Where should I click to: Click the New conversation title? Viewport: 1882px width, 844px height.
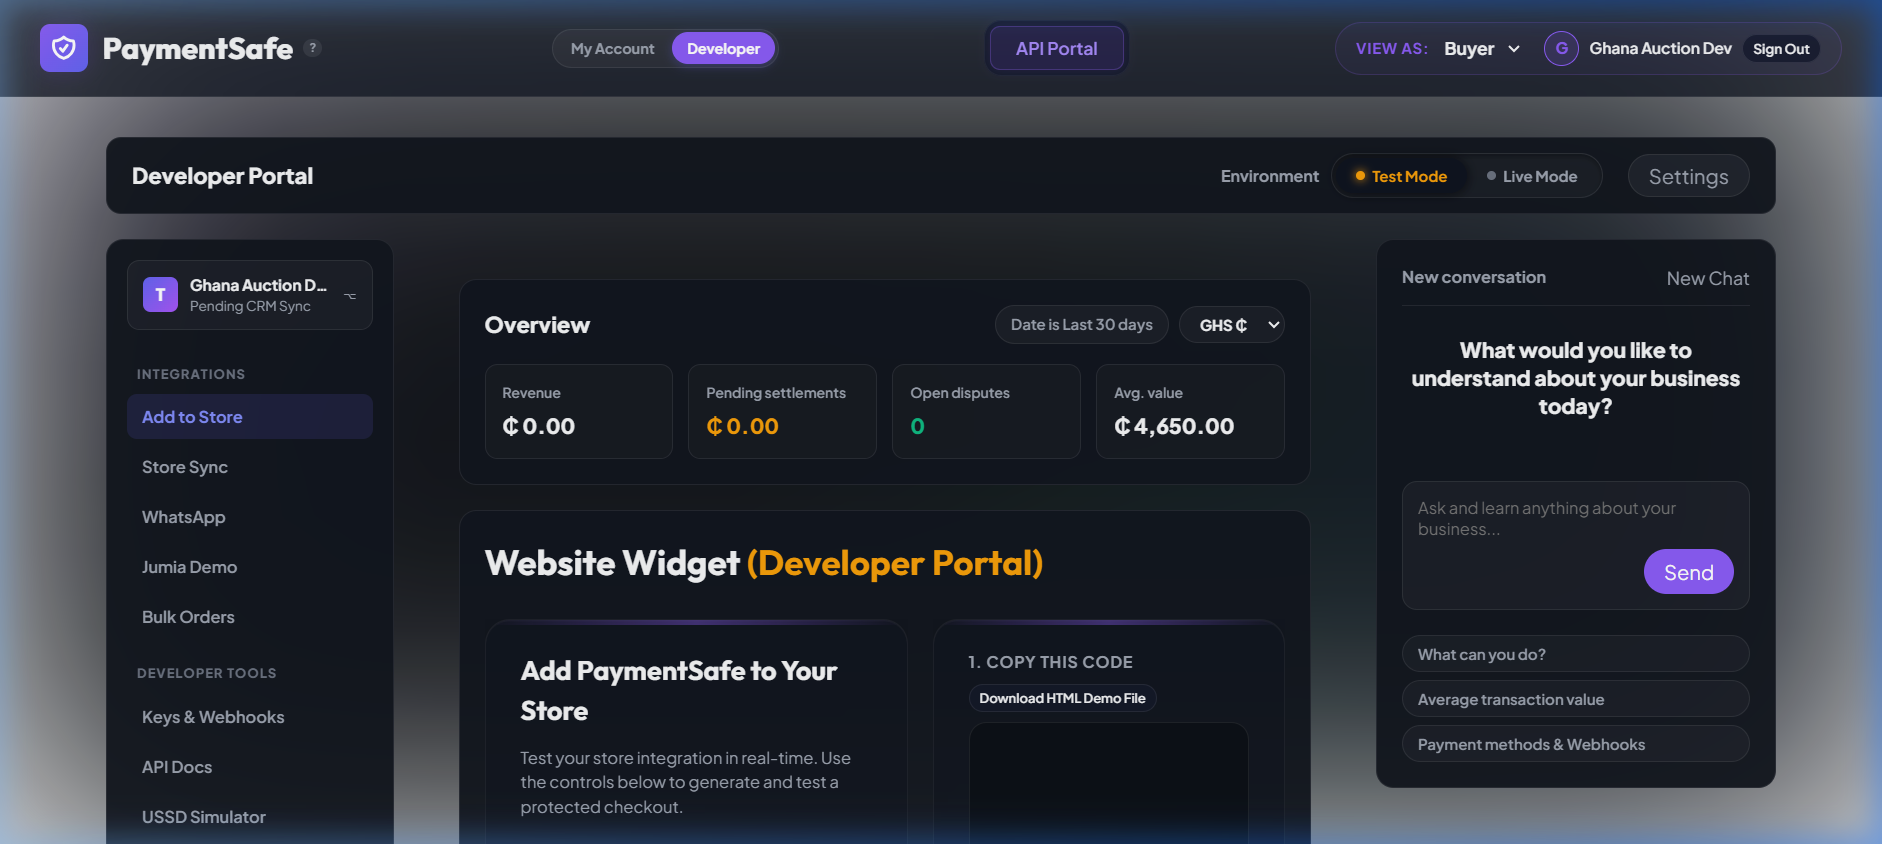click(1473, 277)
